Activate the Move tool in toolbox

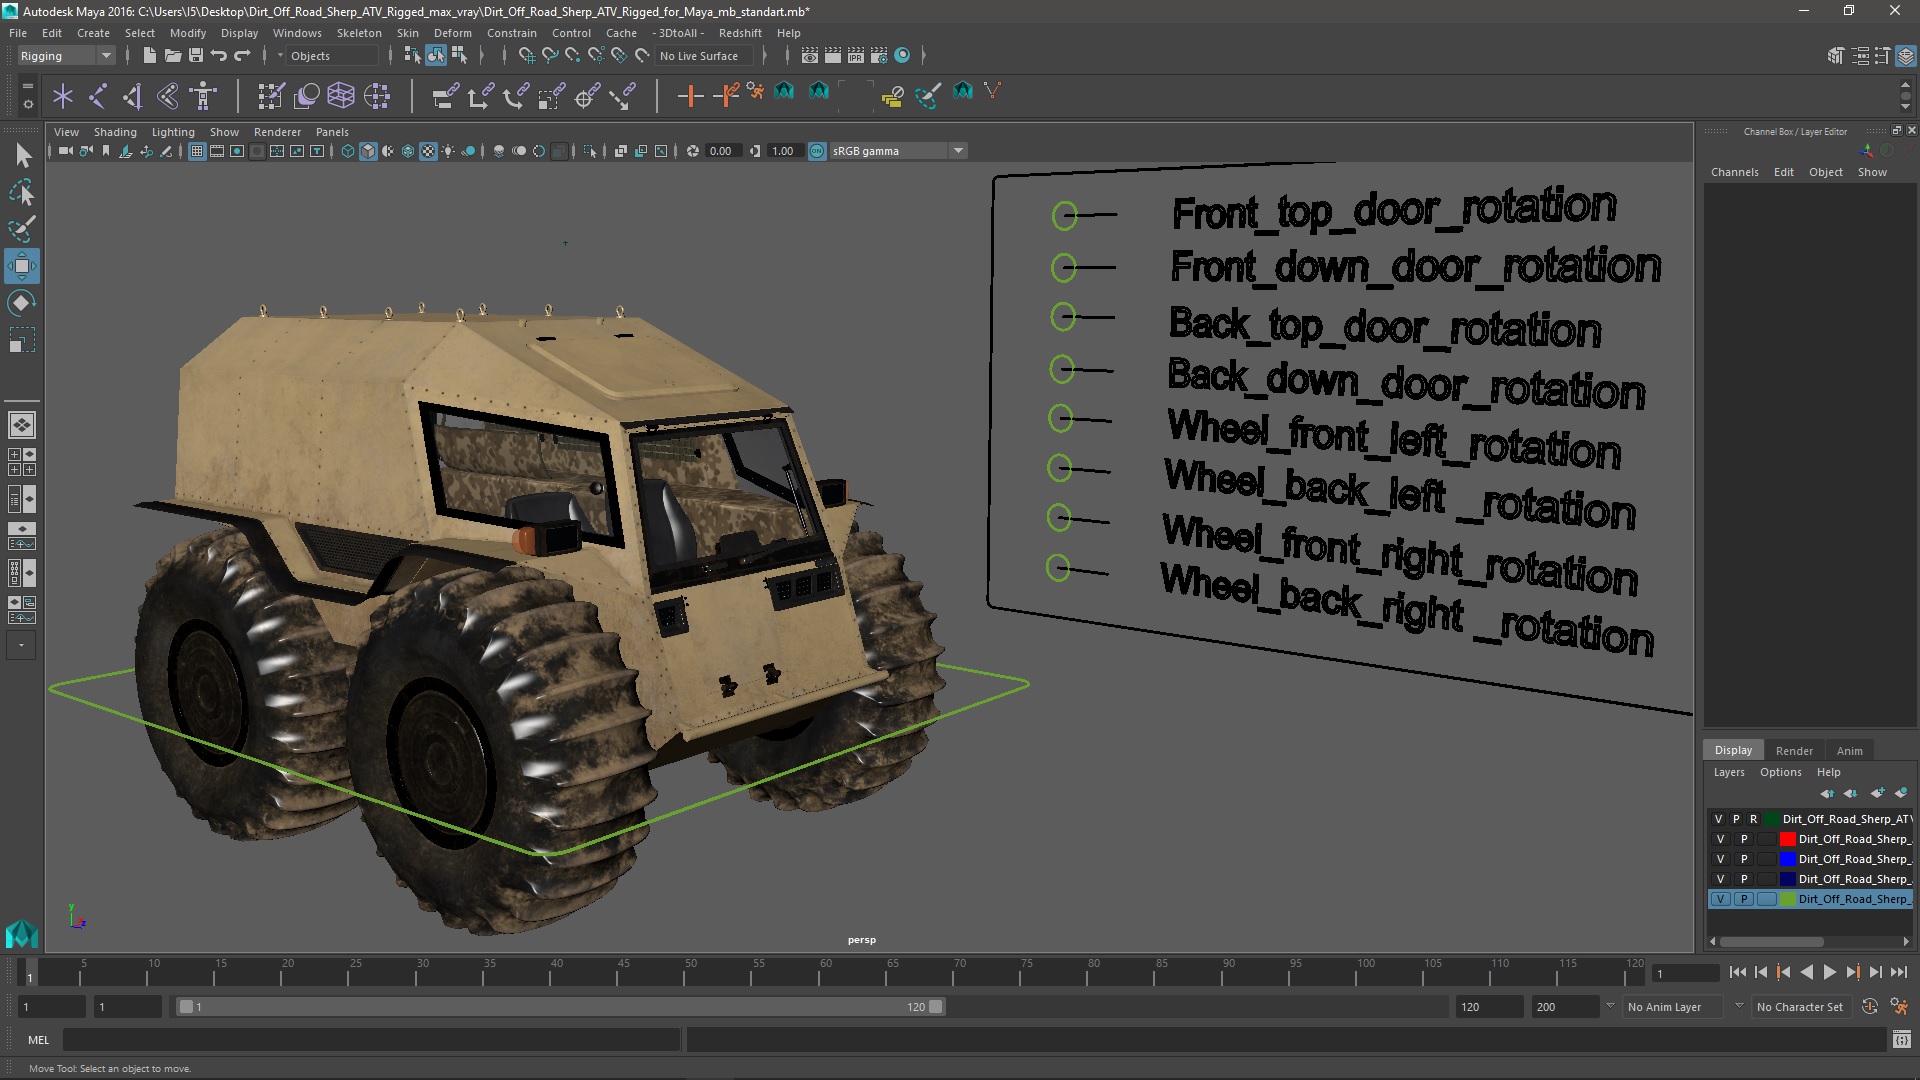coord(22,266)
